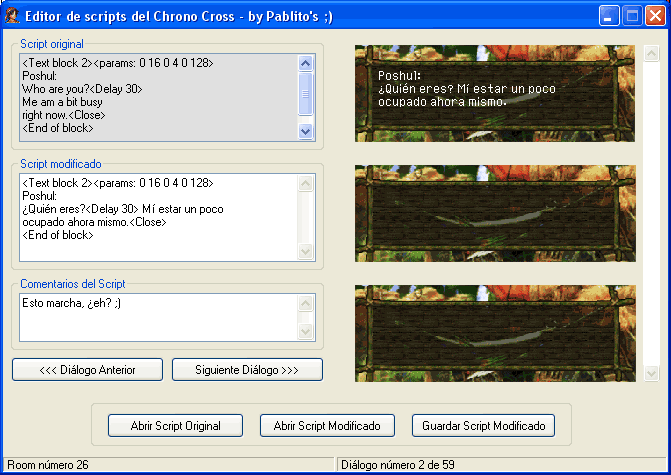Maximize the editor window
Image resolution: width=671 pixels, height=475 pixels.
tap(632, 16)
